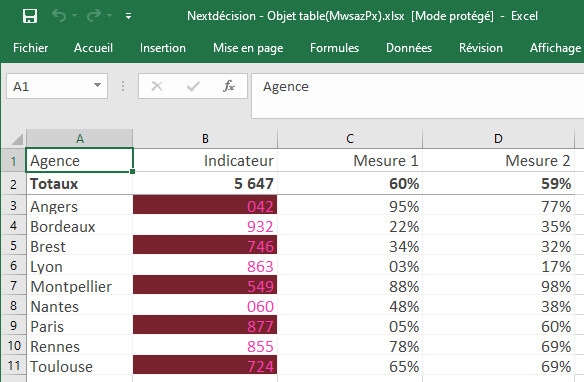Click the Nantes cell
The image size is (584, 382).
(79, 306)
